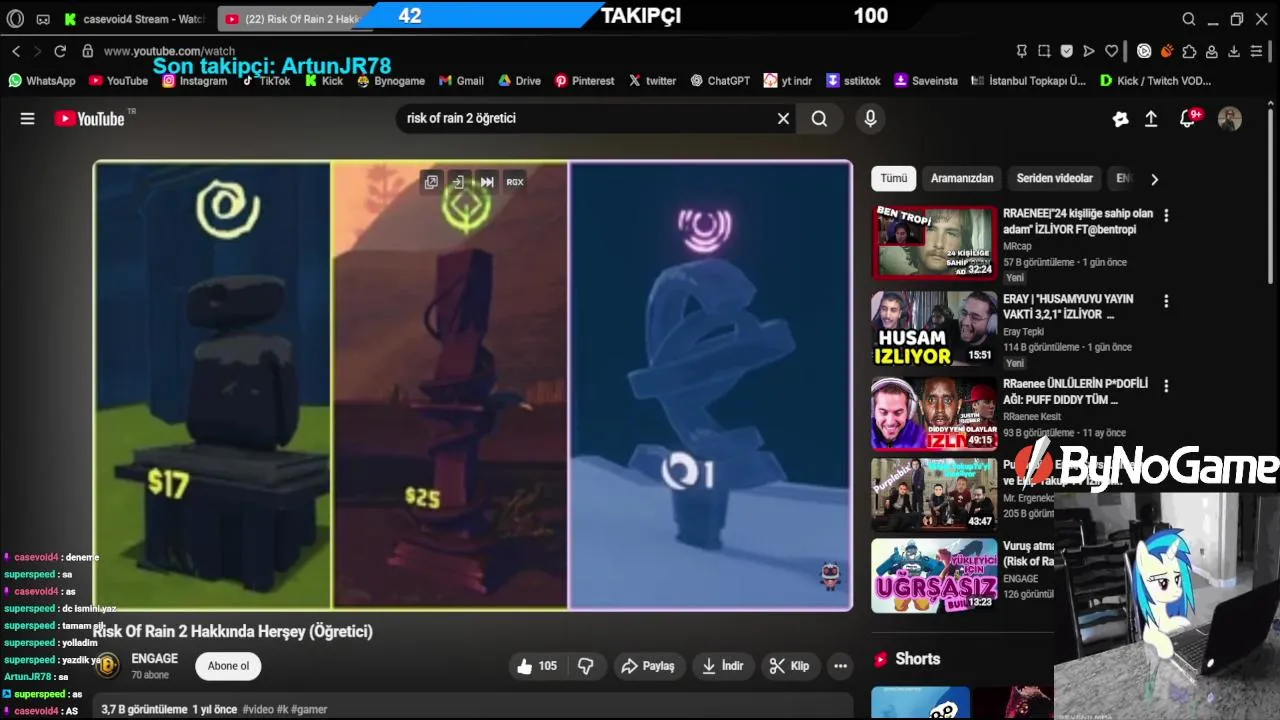Open the Pinterest bookmark
Screen dimensions: 1280x720
[585, 81]
